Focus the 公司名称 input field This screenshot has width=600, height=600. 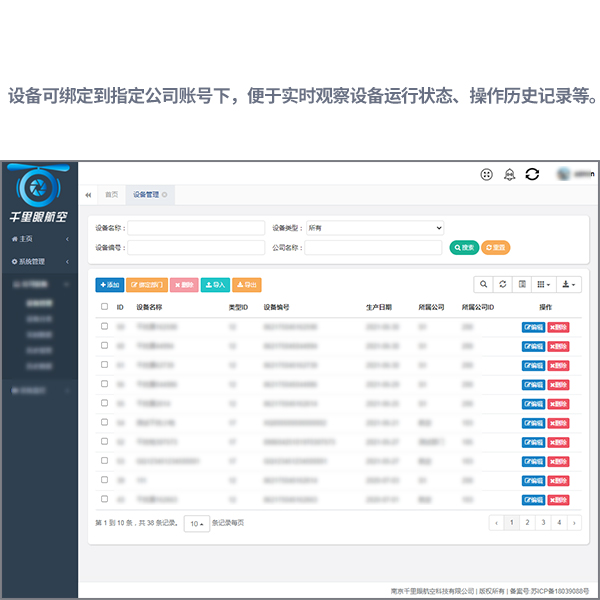pos(373,248)
